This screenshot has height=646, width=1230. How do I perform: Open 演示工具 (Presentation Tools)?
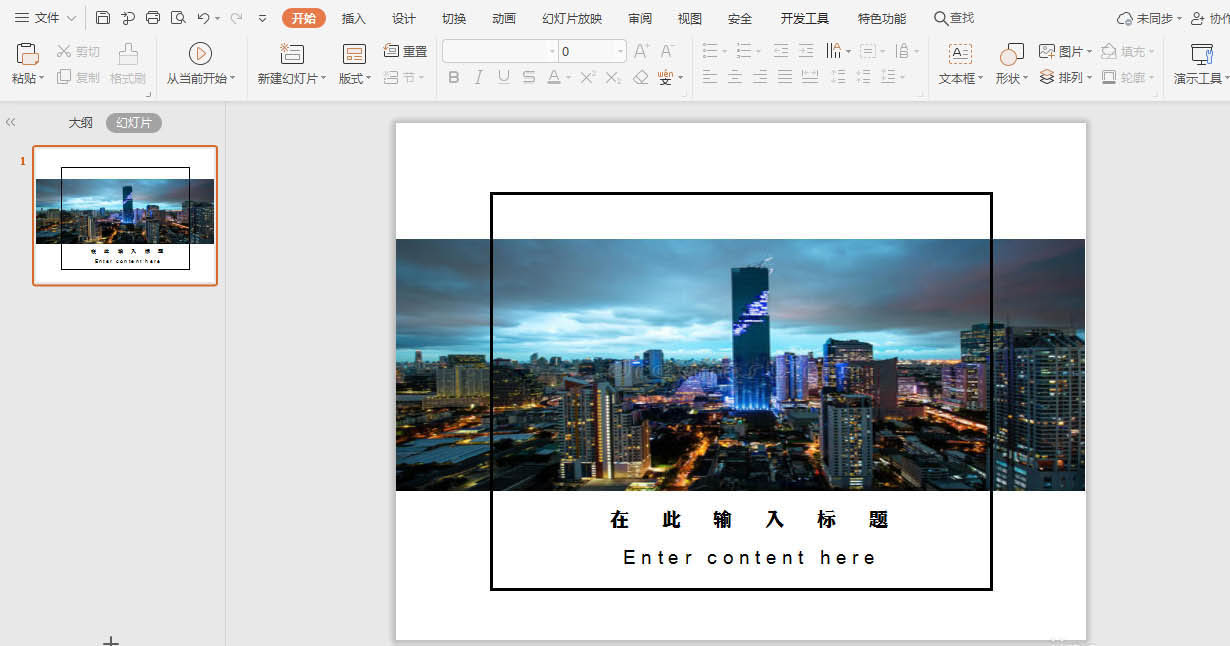(1199, 62)
